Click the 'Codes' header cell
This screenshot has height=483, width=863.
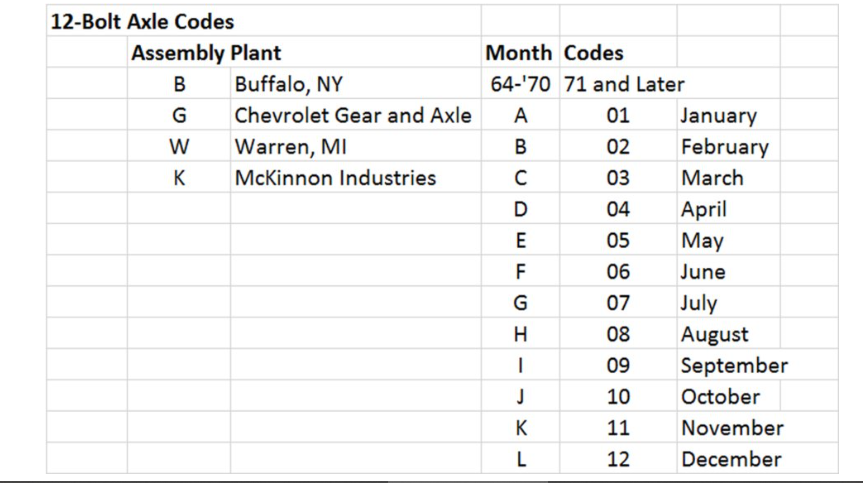pos(594,53)
